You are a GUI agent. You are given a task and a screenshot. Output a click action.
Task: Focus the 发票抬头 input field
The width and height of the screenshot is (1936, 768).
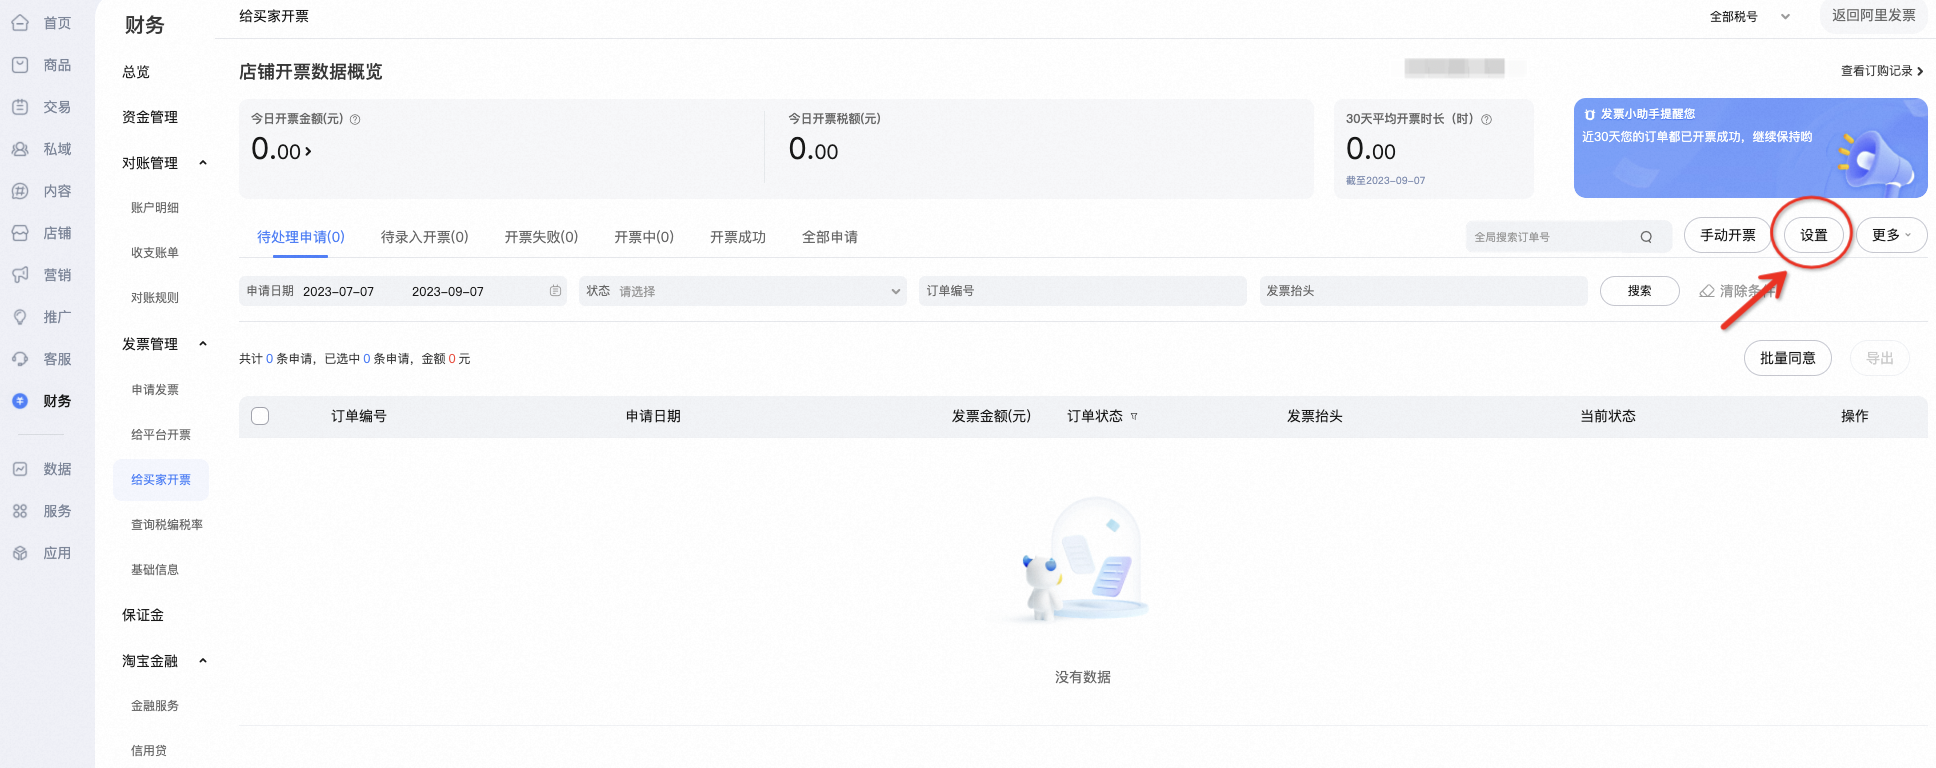pos(1424,291)
